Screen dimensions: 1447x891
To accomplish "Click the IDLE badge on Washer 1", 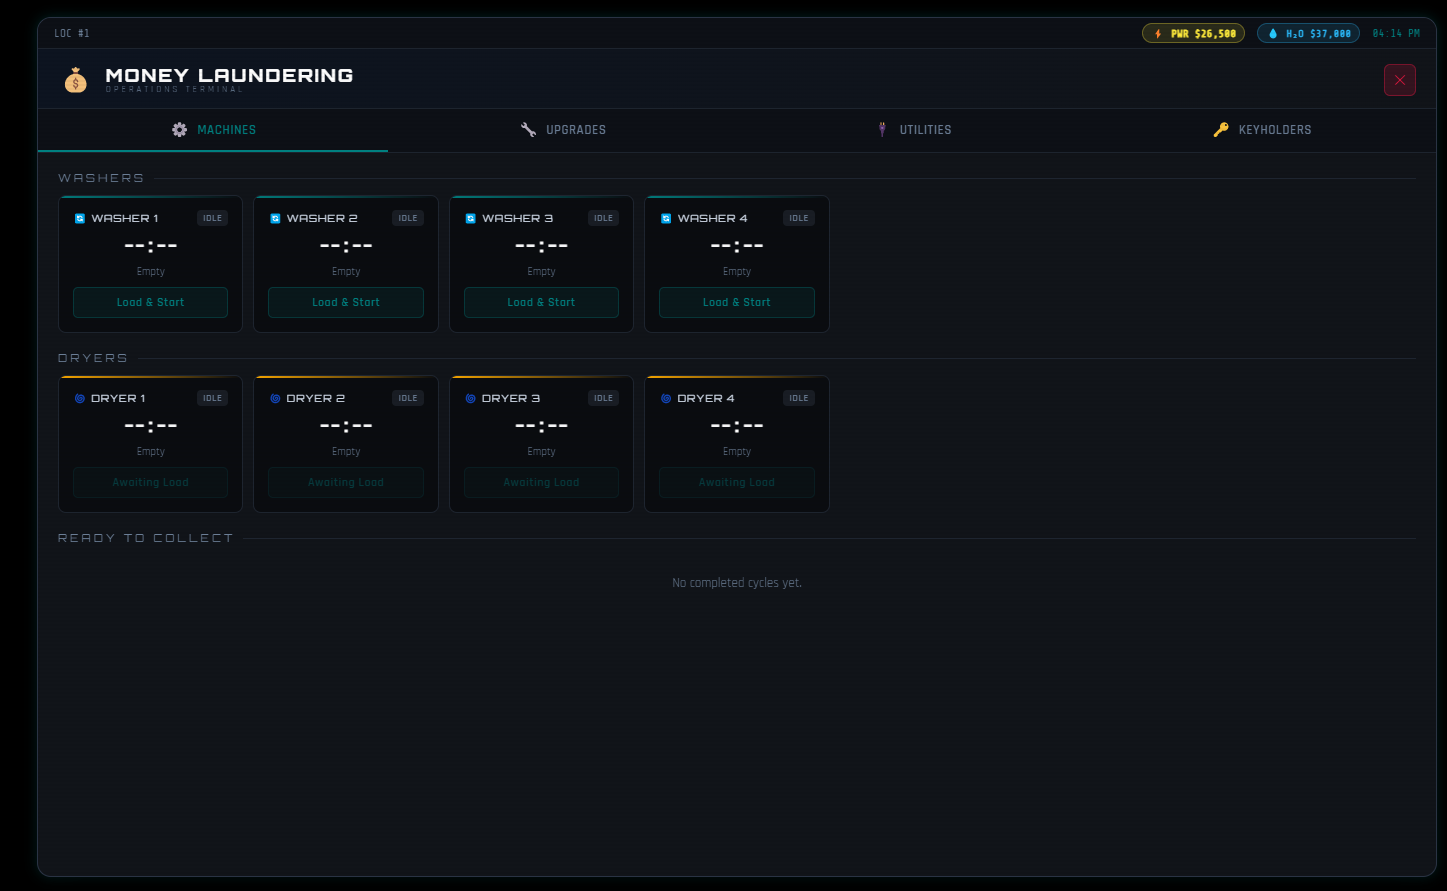I will [x=212, y=218].
